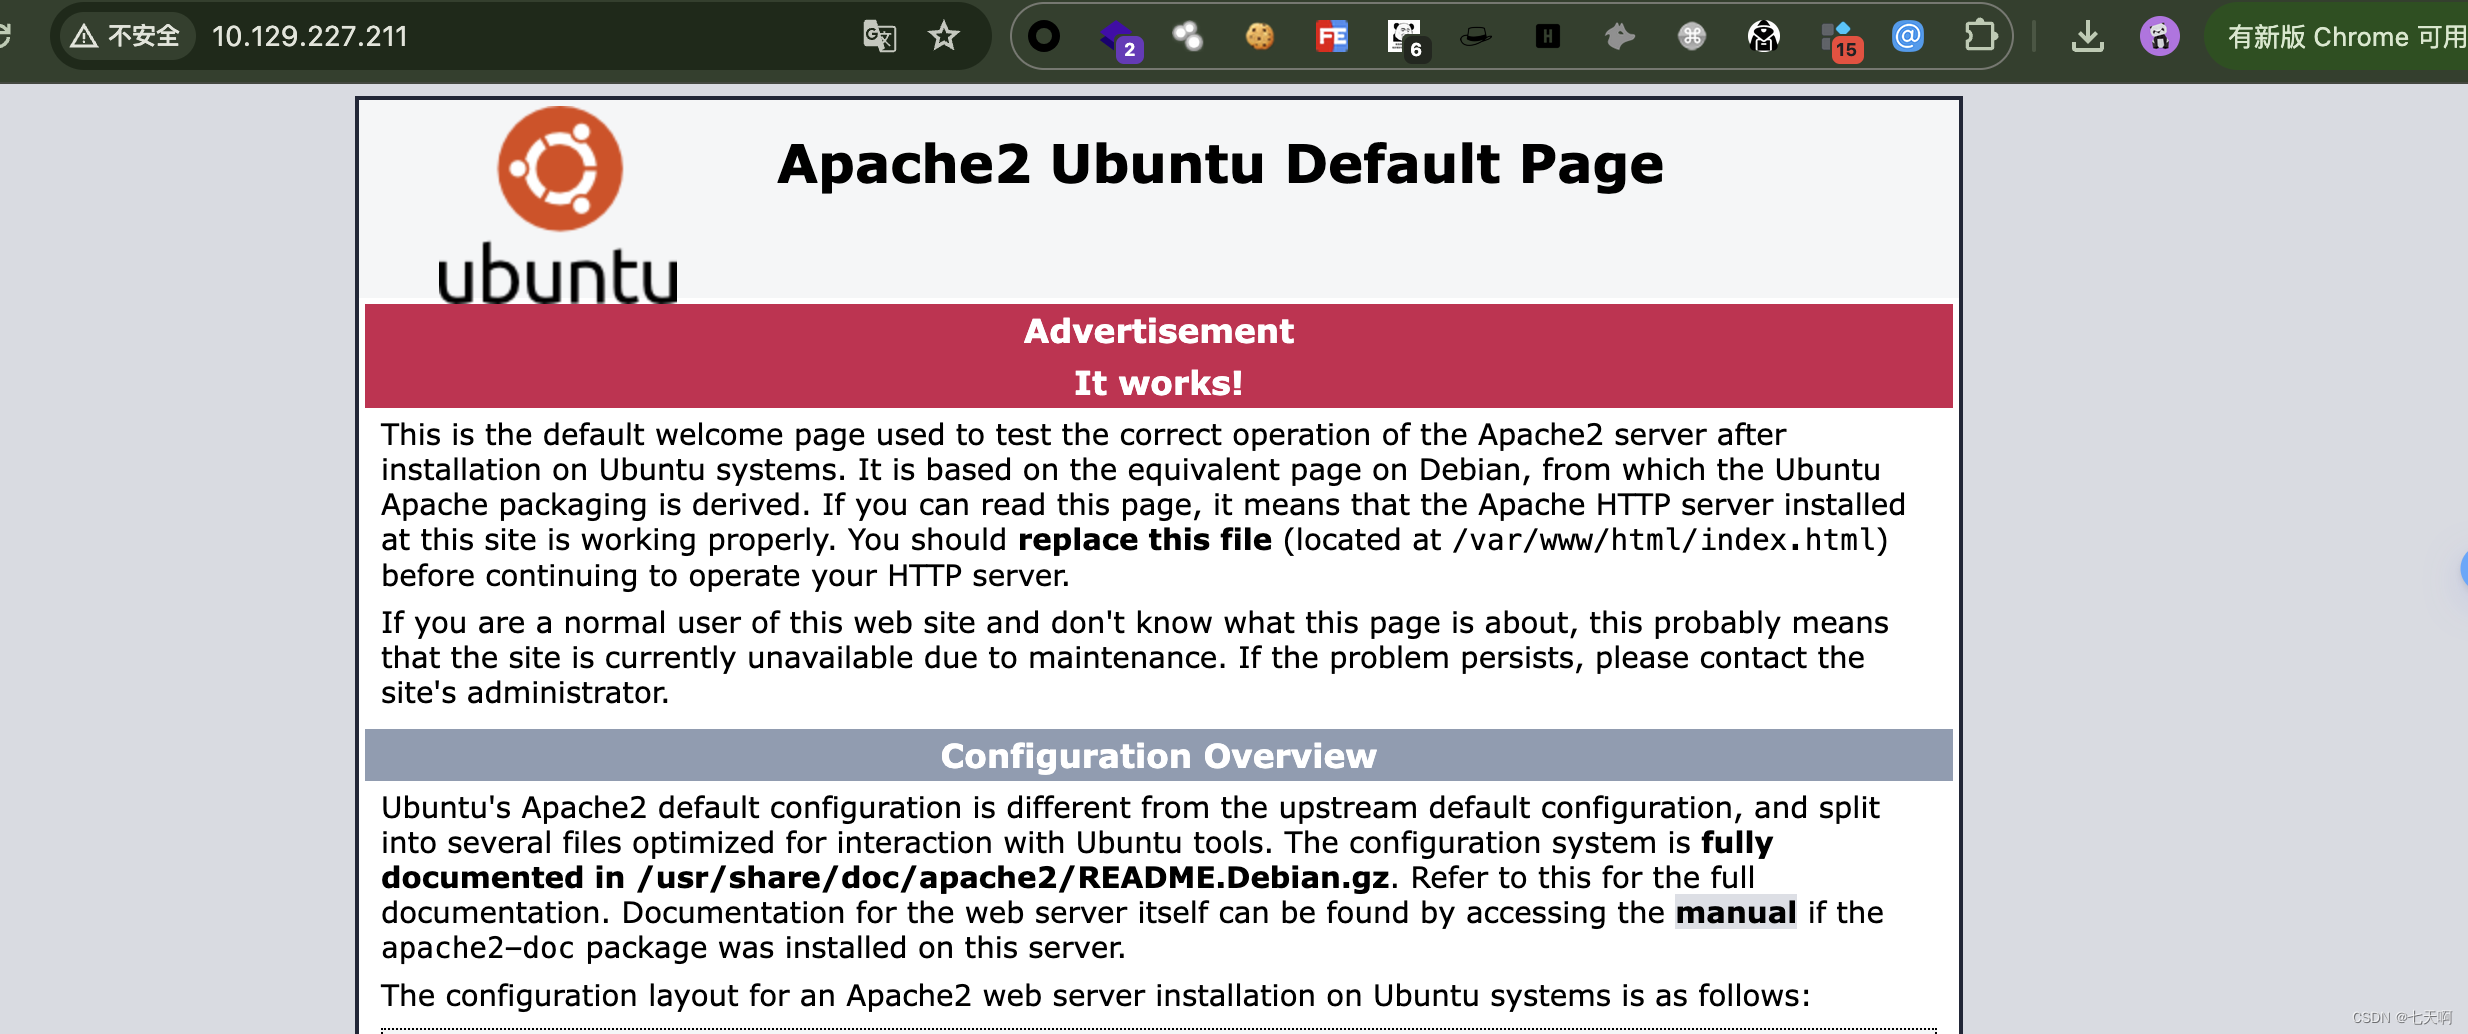Click the grey fox extension icon

point(1619,37)
